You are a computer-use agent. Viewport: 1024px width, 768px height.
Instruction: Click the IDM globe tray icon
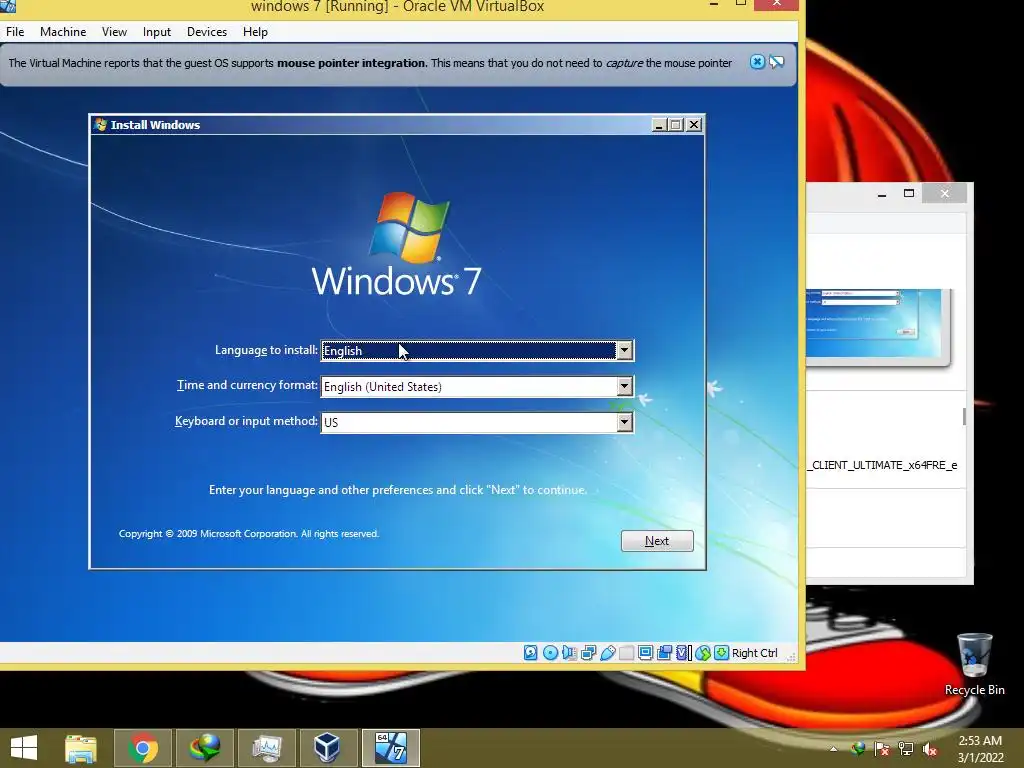(x=858, y=749)
